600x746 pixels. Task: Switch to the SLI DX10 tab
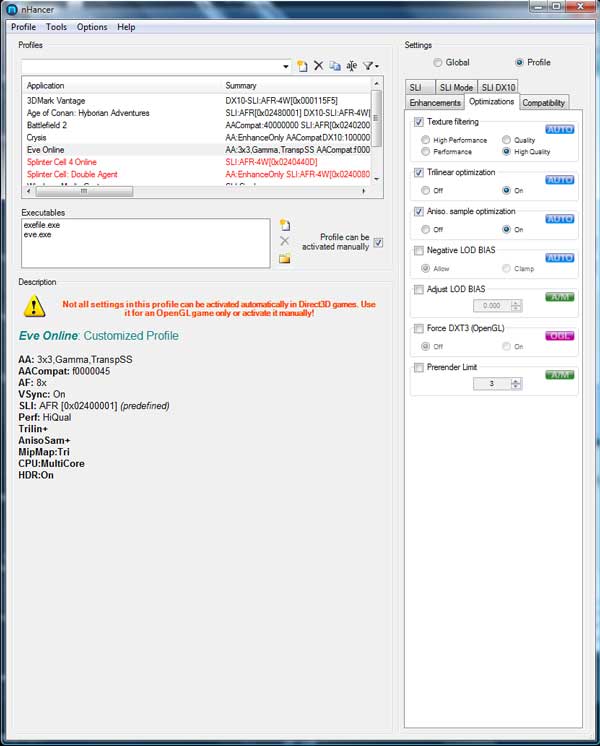pyautogui.click(x=498, y=88)
